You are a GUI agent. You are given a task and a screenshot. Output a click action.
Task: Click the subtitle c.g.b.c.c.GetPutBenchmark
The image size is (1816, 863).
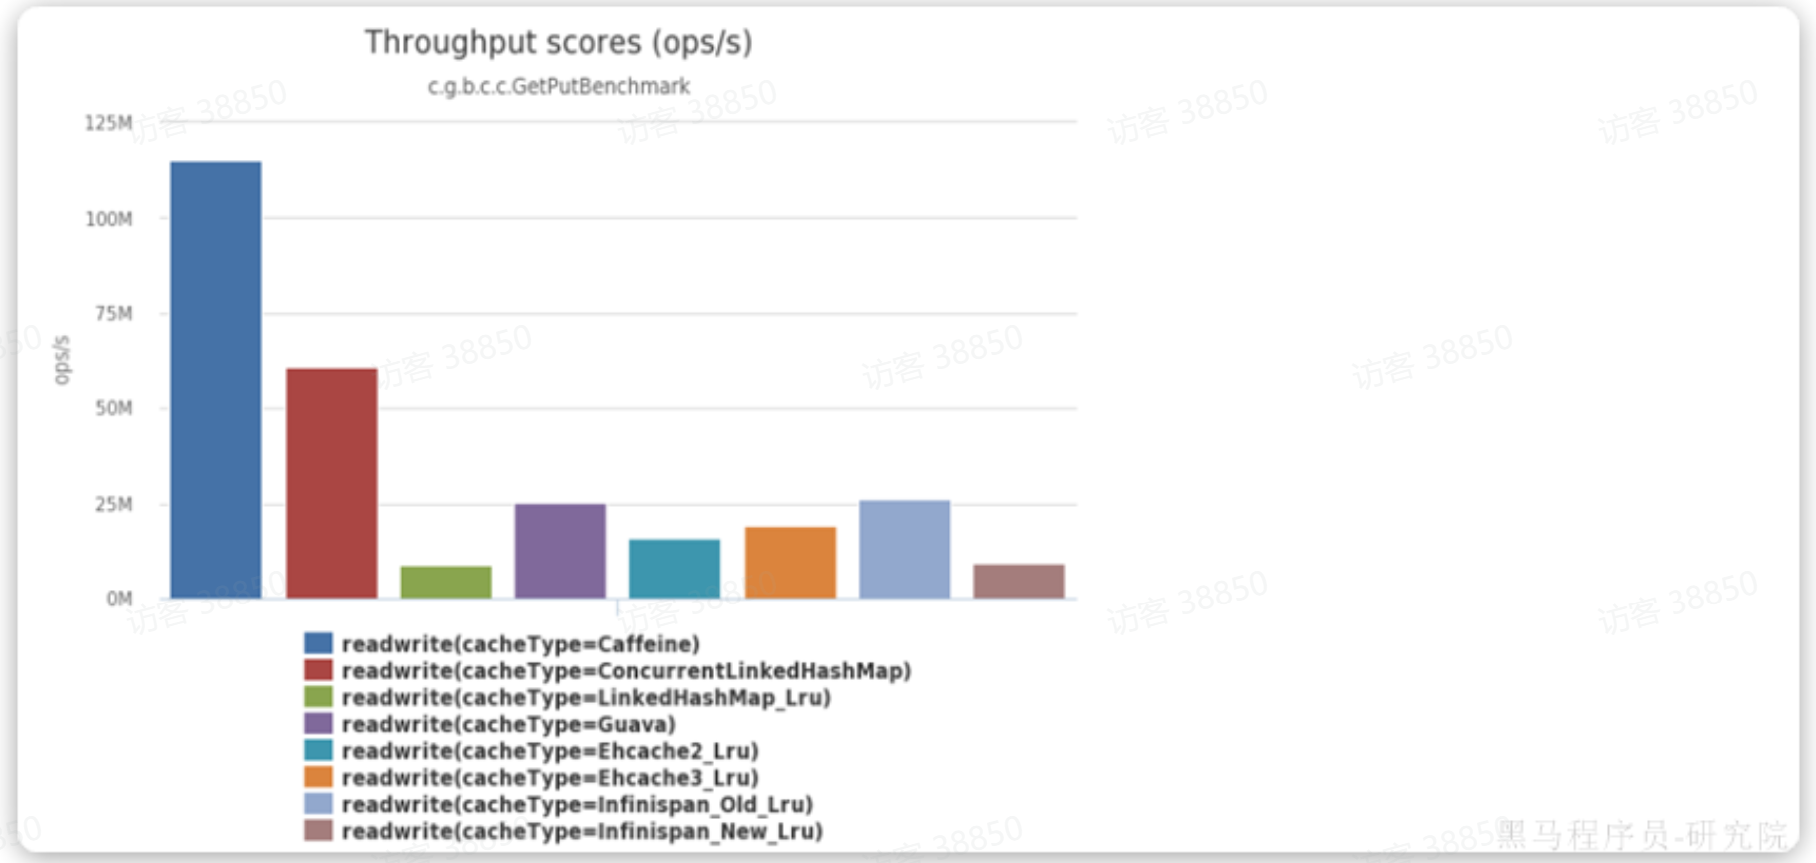pos(558,86)
